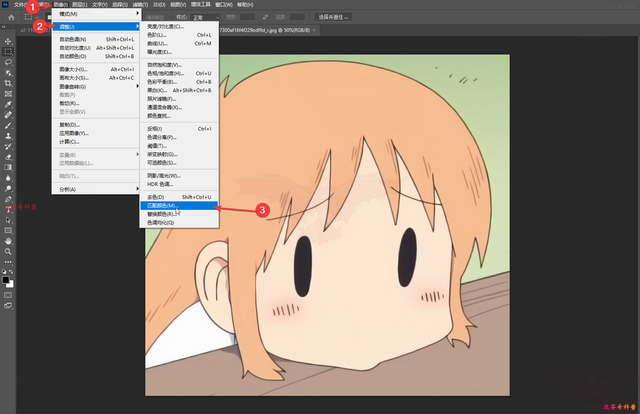Screen dimensions: 640x414
Task: Activate the Zoom magnifier tool
Action: coord(8,252)
